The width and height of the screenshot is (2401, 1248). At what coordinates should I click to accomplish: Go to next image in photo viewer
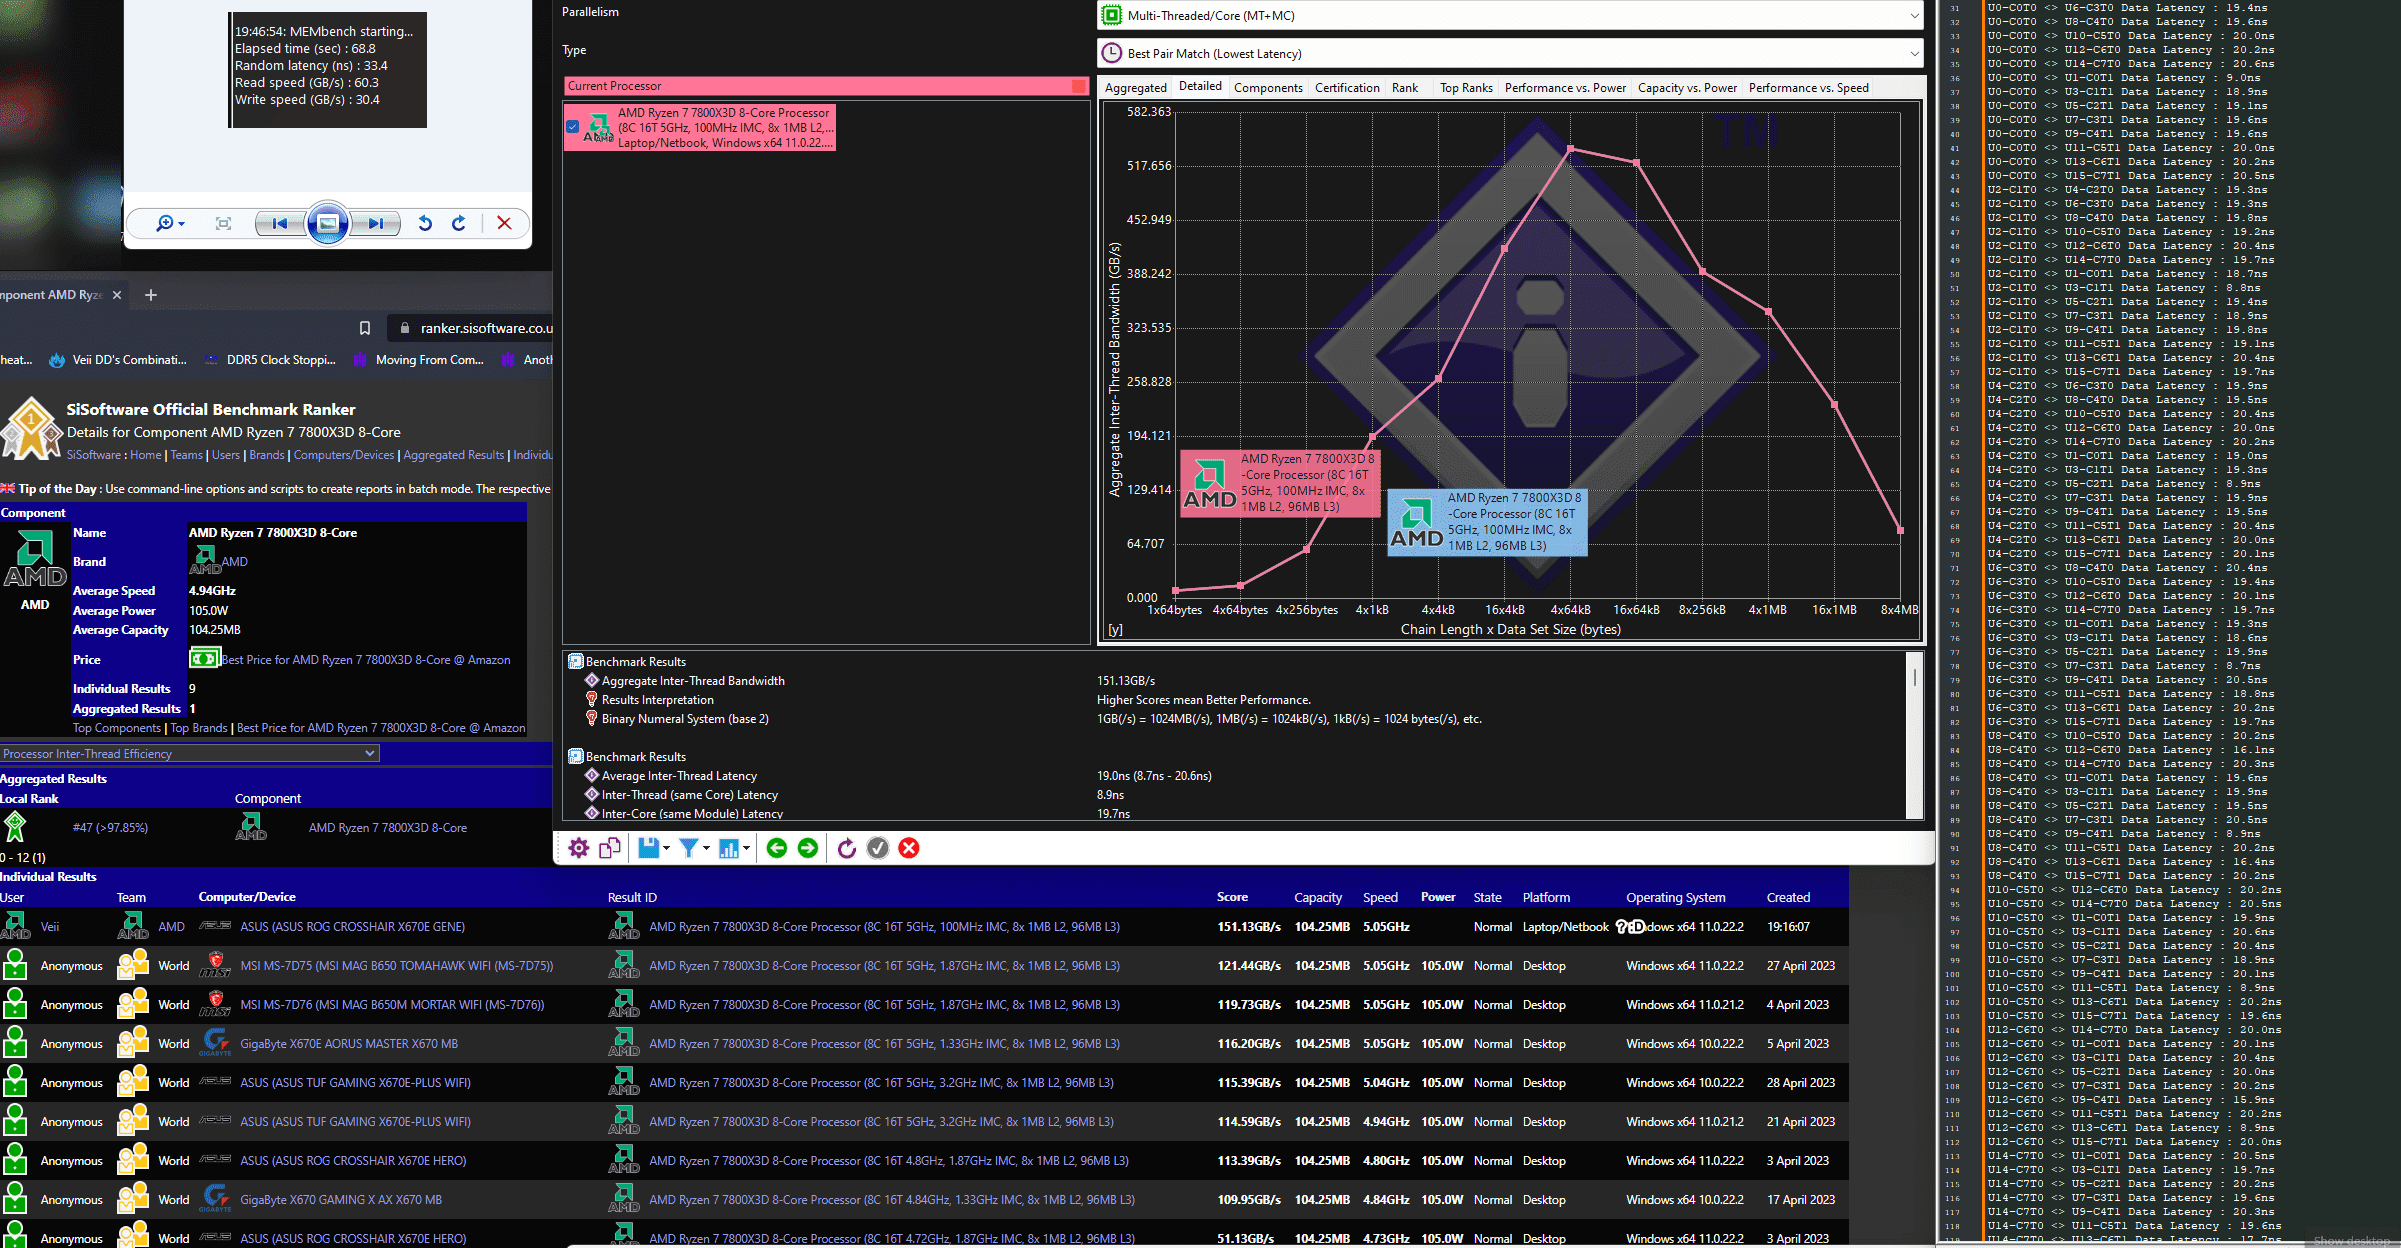click(376, 223)
